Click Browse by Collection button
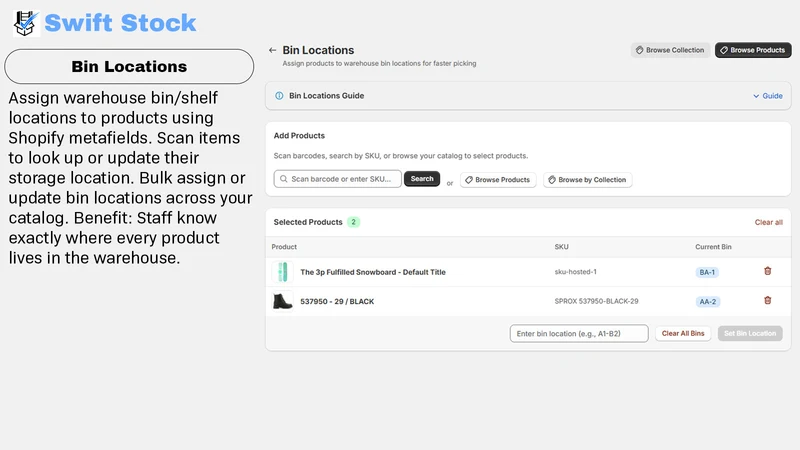This screenshot has height=450, width=800. pos(587,180)
